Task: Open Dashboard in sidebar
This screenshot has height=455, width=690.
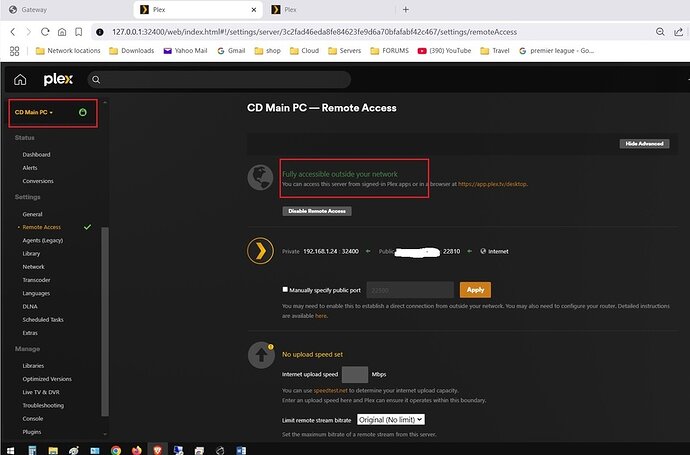Action: point(37,154)
